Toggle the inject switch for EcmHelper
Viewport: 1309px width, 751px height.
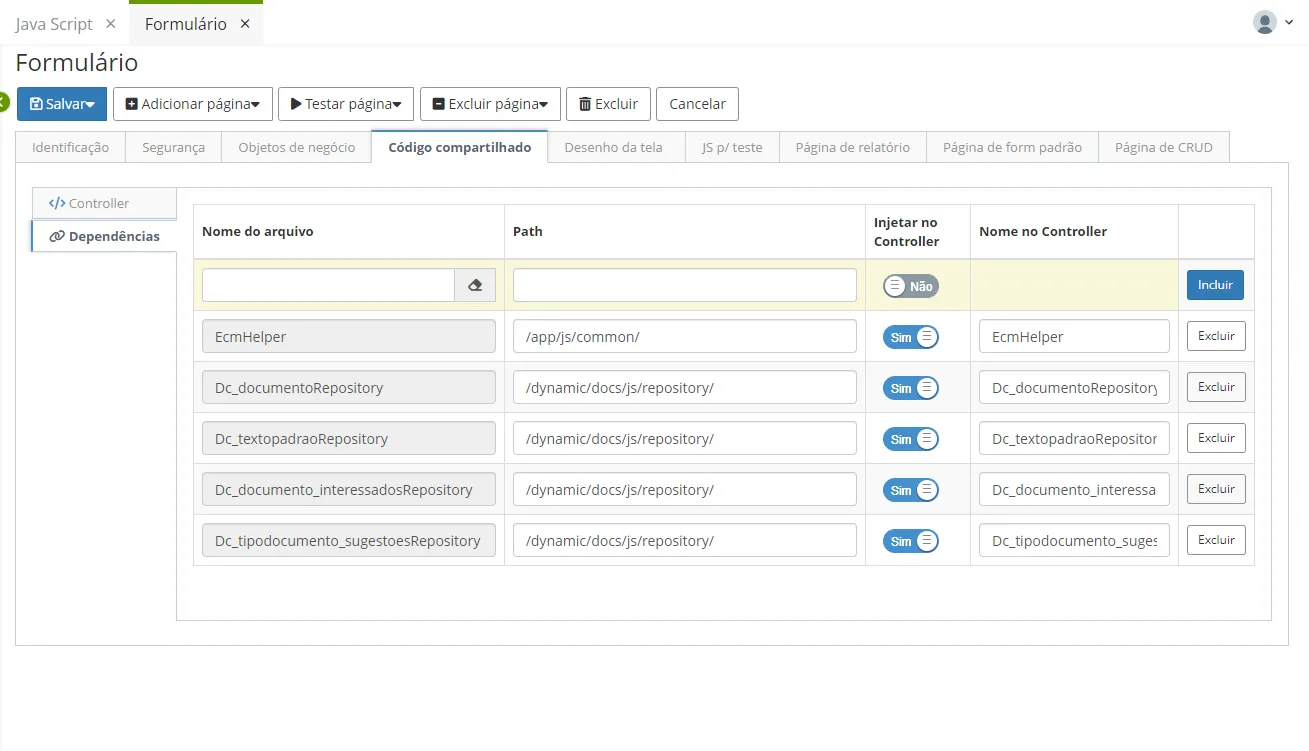[x=910, y=337]
